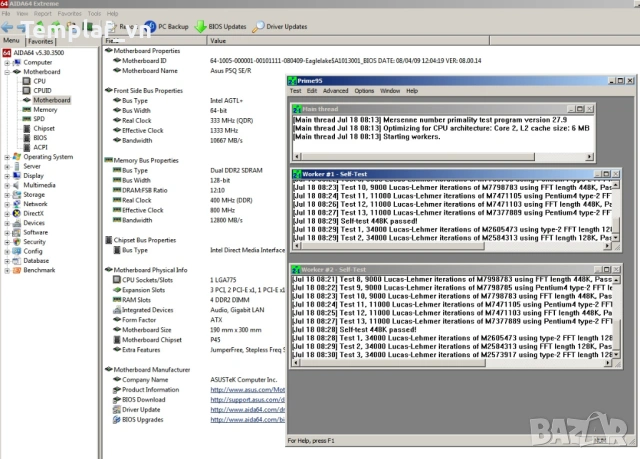Open the Tools menu in AIDA64

click(94, 13)
